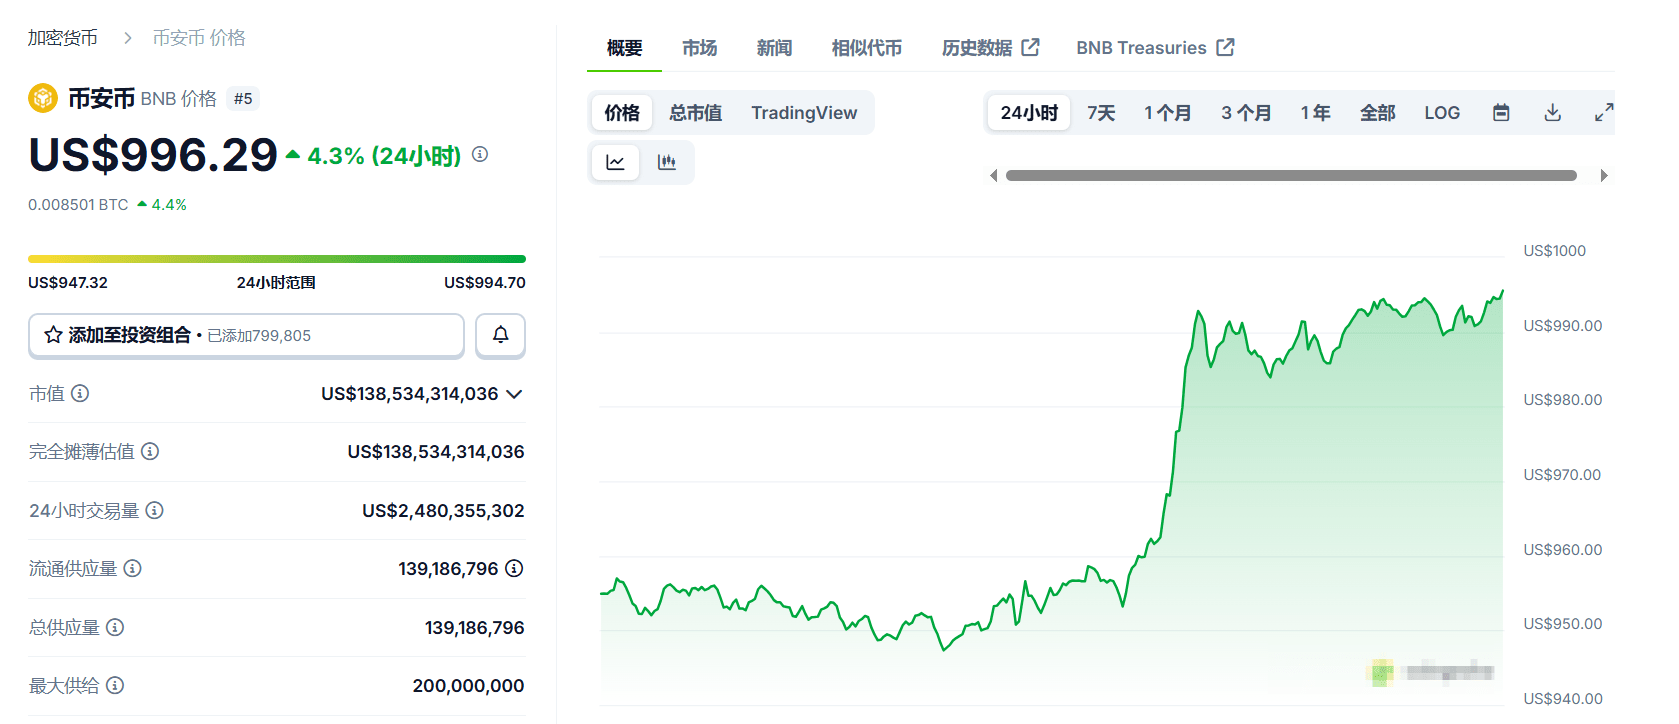Click total supply value 139,186,796
This screenshot has width=1679, height=724.
pos(474,627)
